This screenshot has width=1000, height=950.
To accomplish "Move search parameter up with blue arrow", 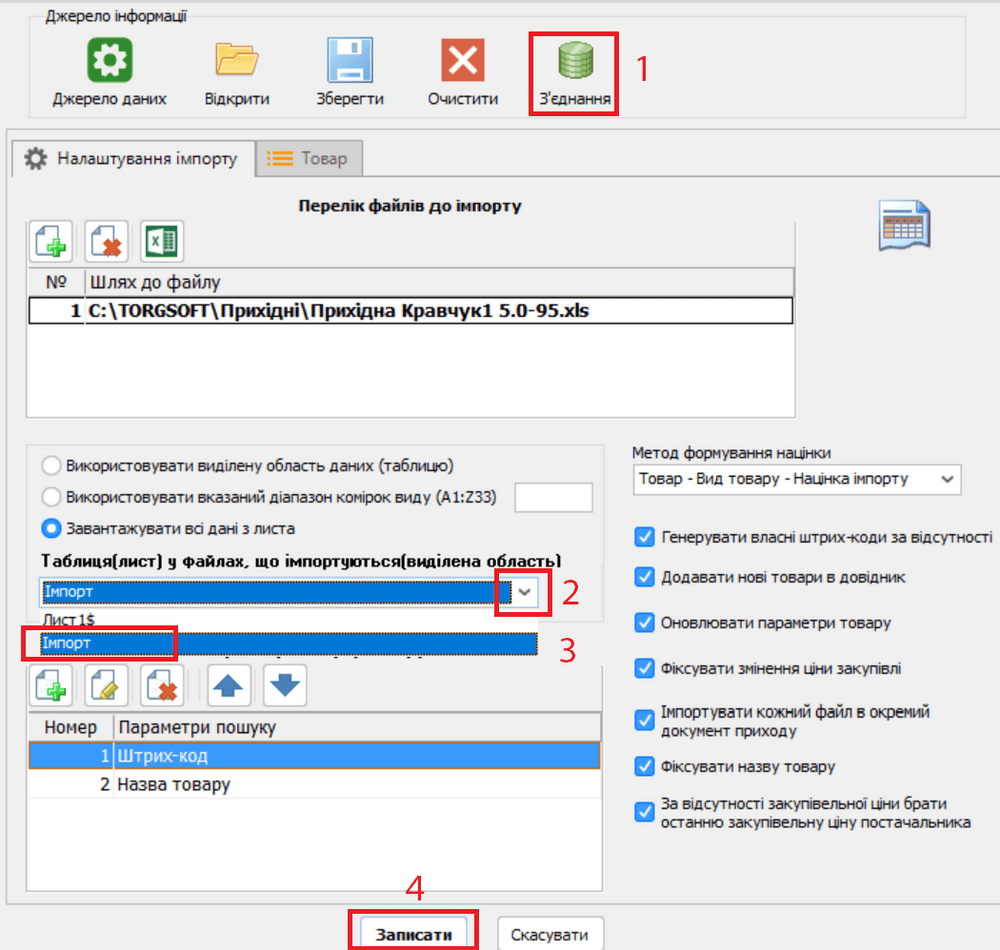I will coord(229,685).
